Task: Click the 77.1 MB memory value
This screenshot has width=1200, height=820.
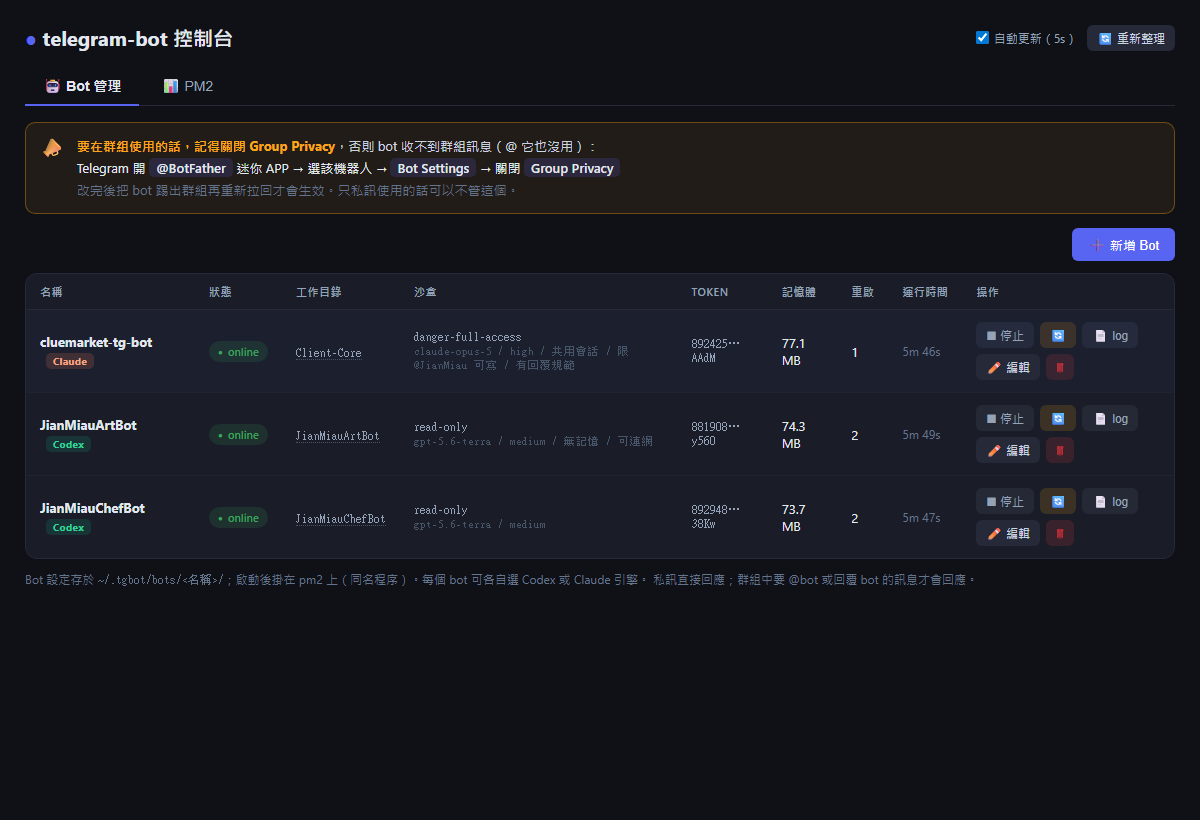Action: pyautogui.click(x=794, y=351)
